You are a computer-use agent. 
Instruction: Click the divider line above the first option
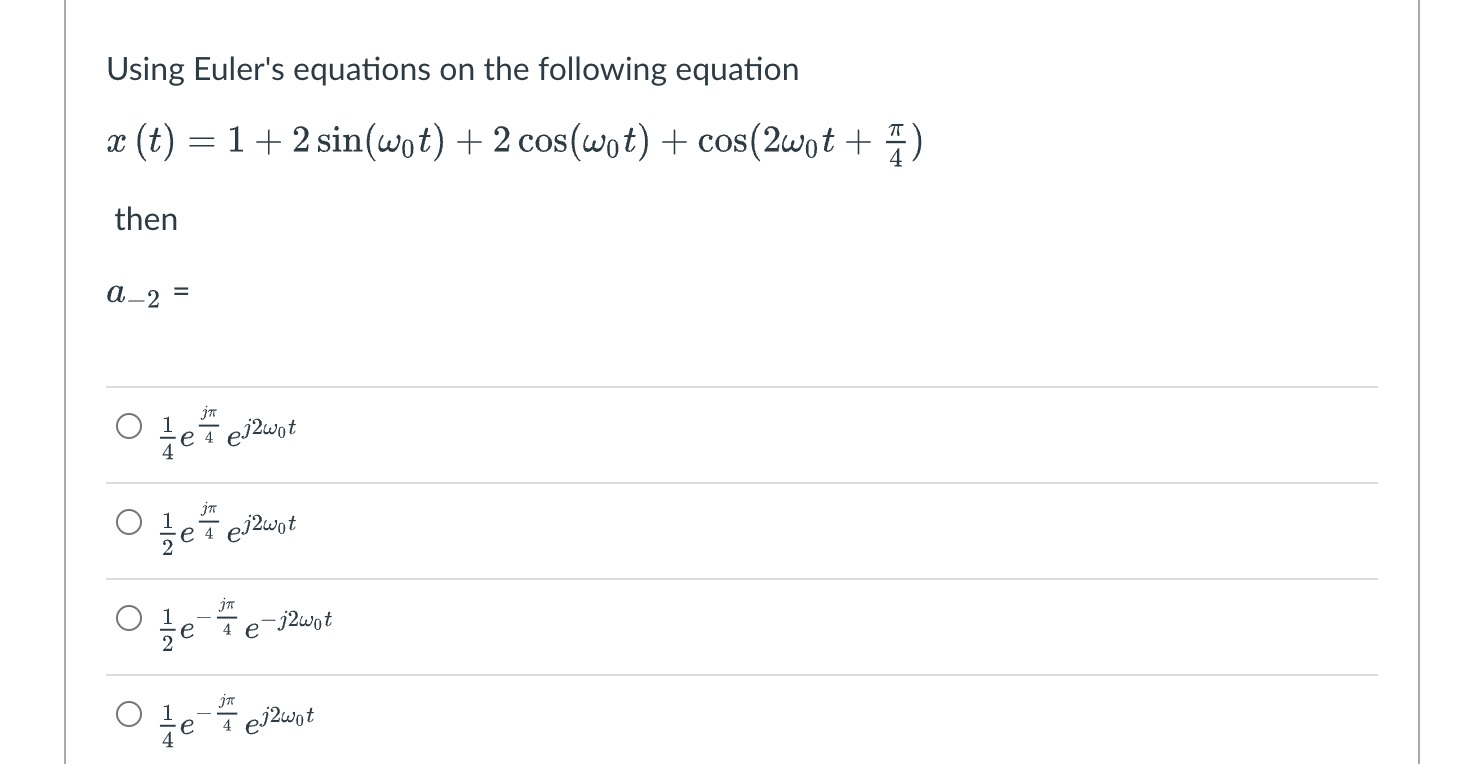point(740,386)
